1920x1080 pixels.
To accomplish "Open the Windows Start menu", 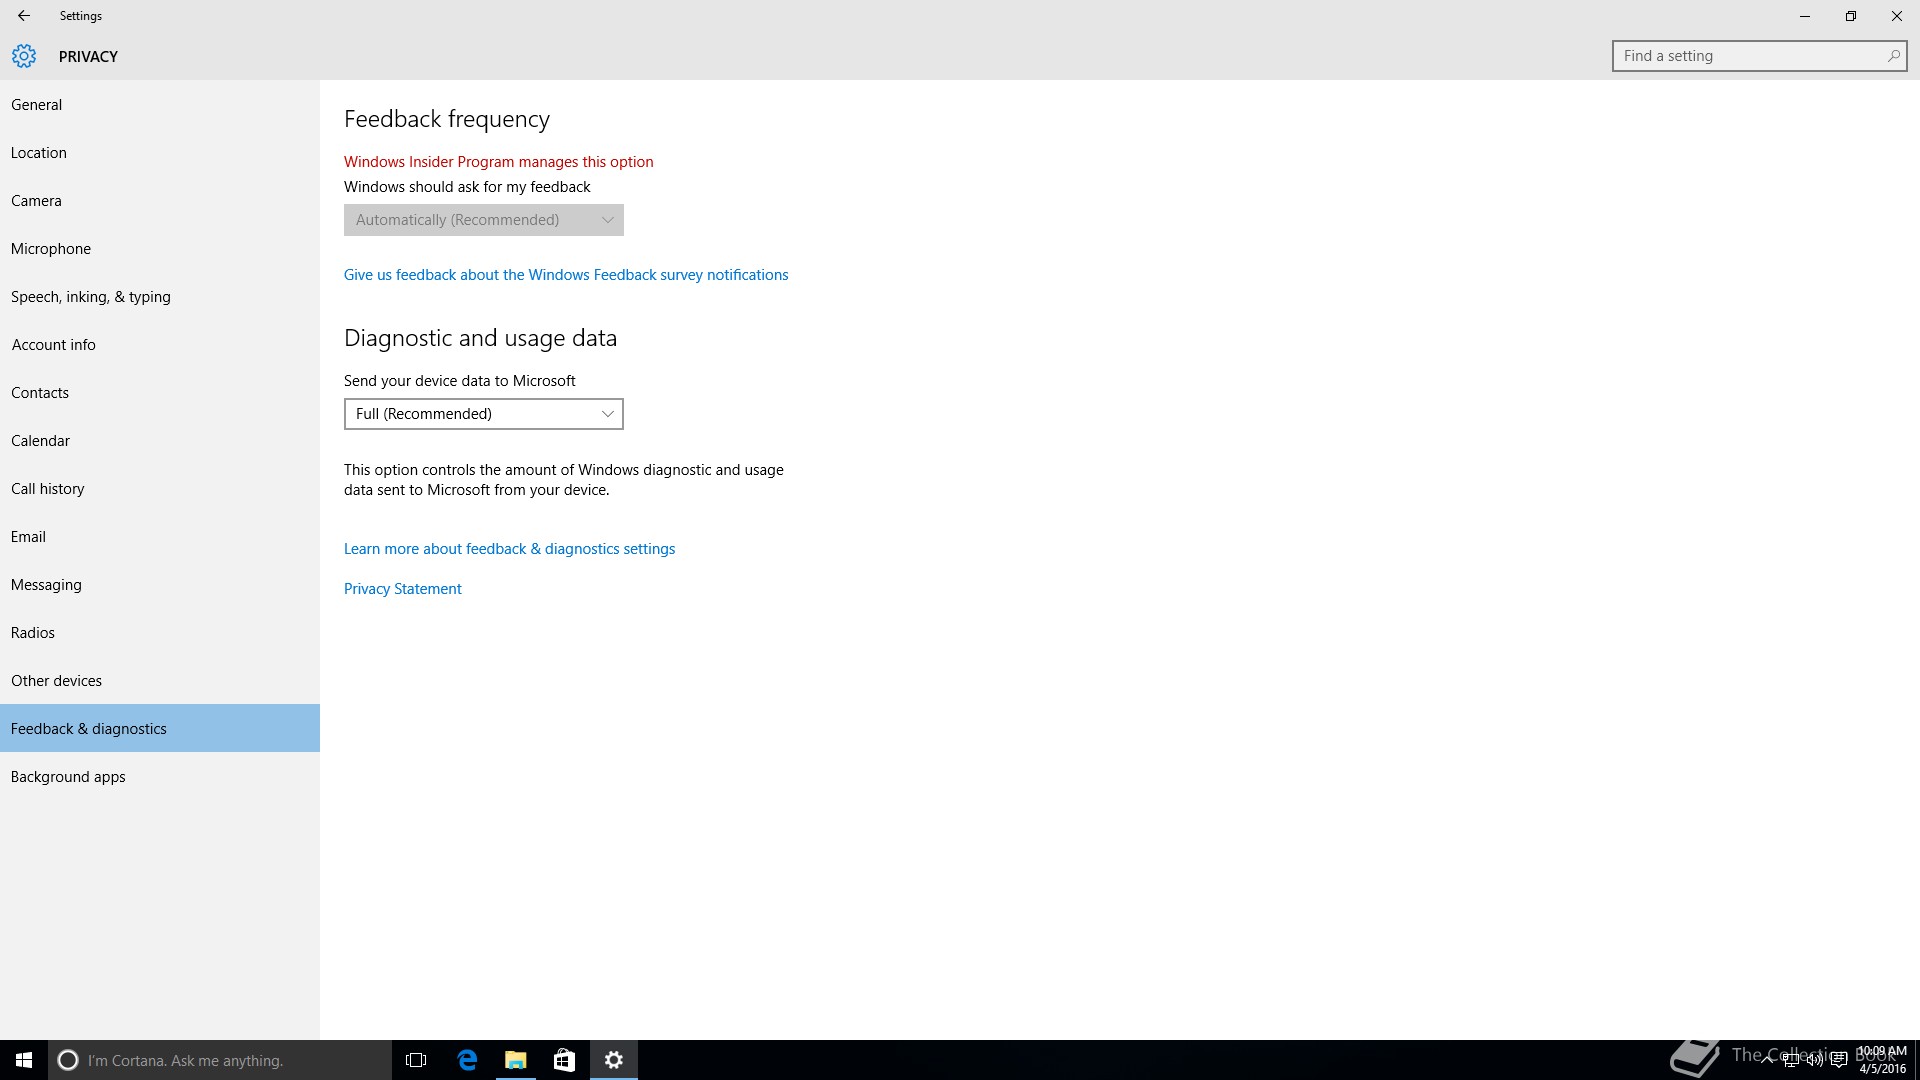I will 24,1060.
